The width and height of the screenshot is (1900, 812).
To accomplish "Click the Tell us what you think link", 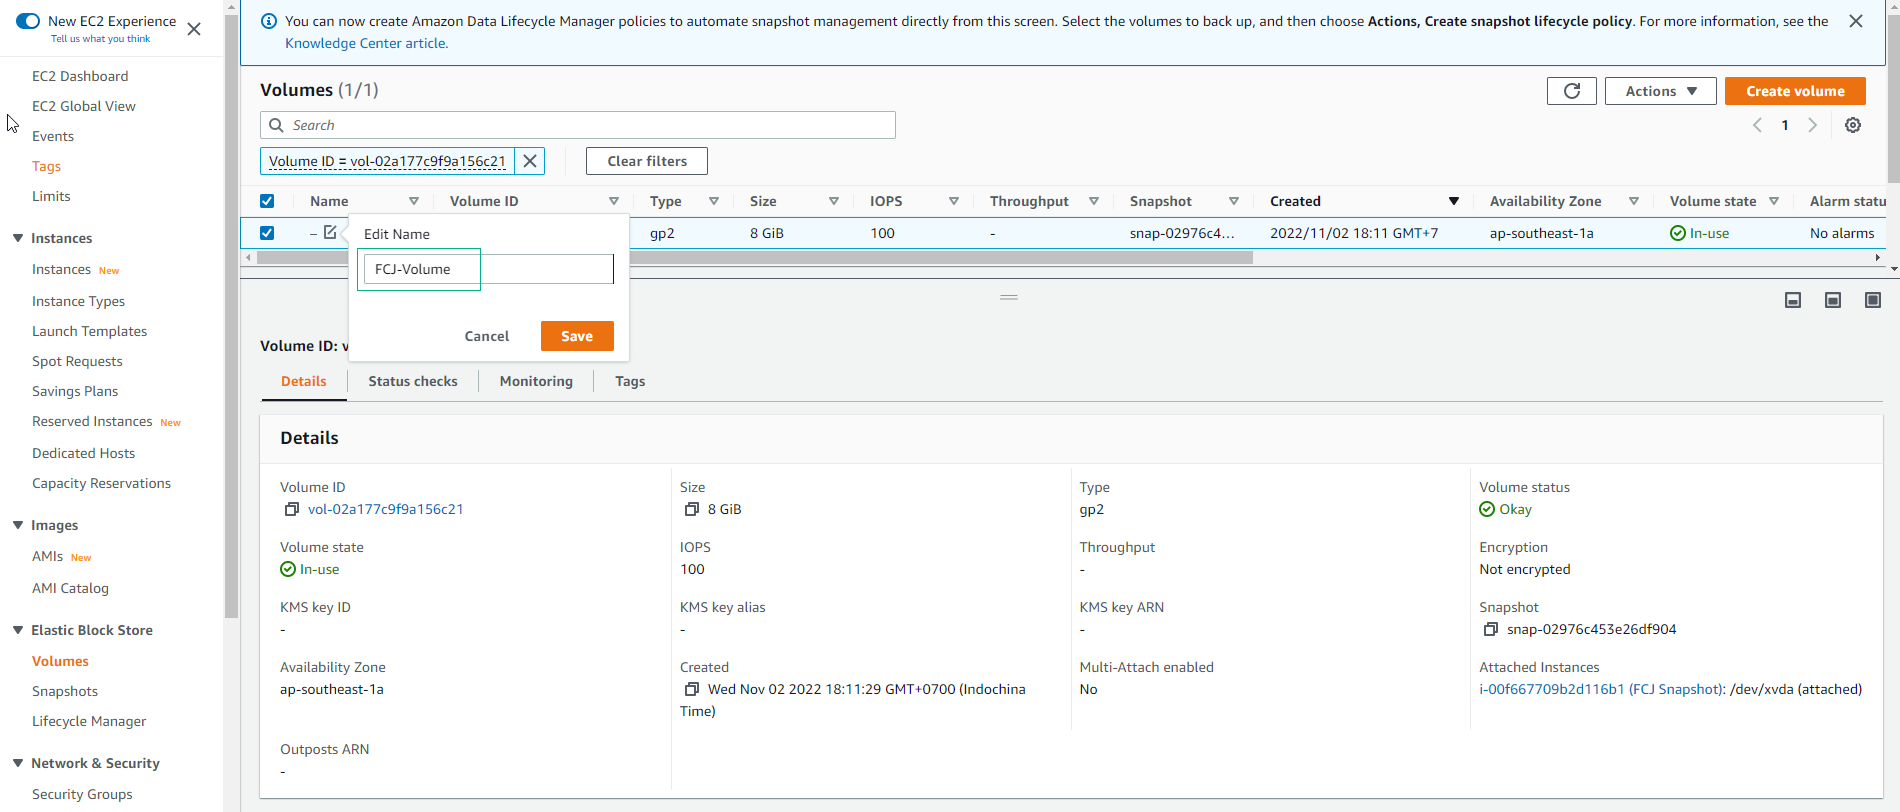I will click(100, 39).
